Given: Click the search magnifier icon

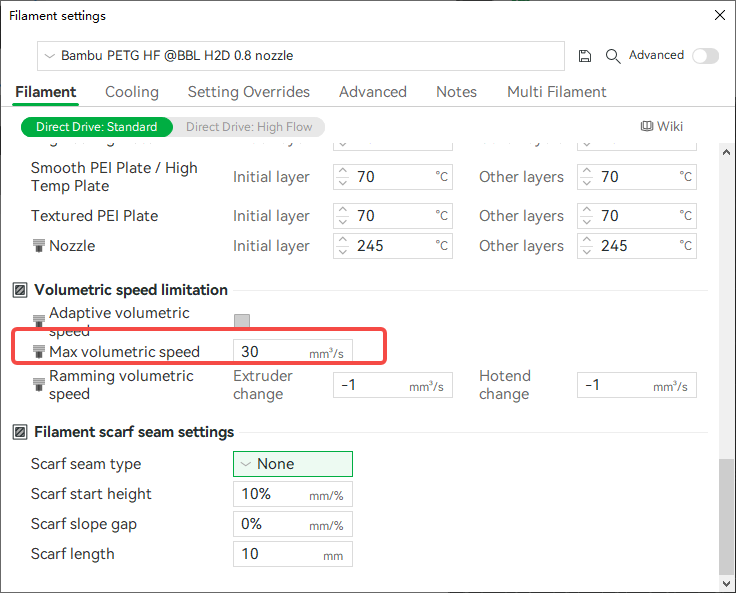Looking at the screenshot, I should [x=613, y=56].
